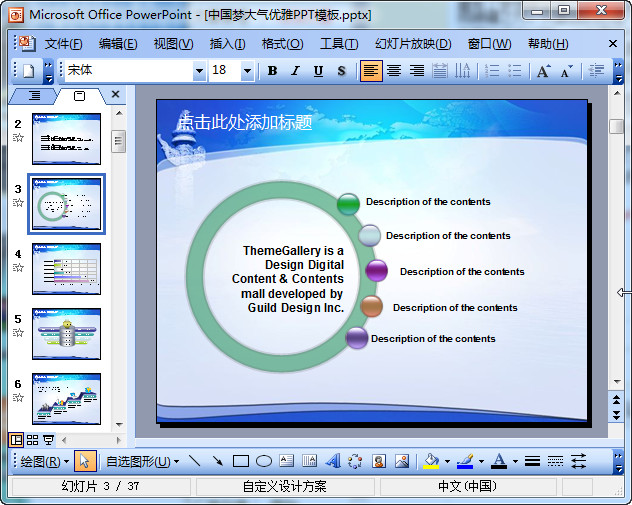Insert a diagram or organization chart
Screen dimensions: 632x505
355,461
